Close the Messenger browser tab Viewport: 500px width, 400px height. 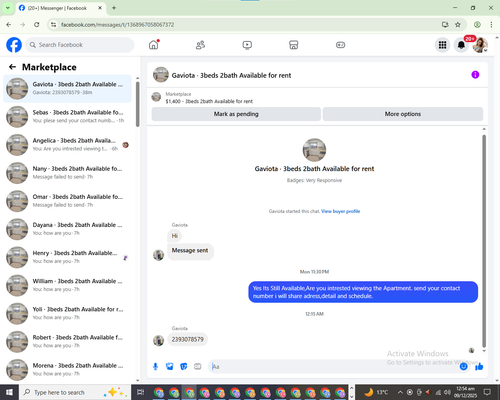point(100,8)
